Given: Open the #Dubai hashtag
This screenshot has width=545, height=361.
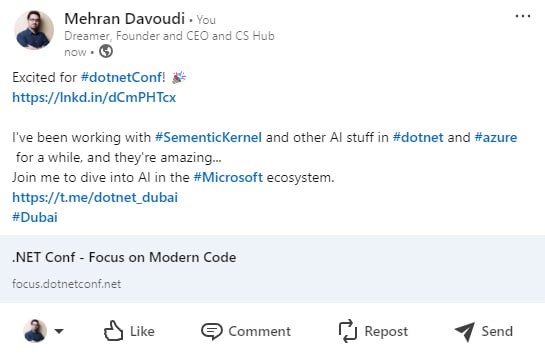Looking at the screenshot, I should coord(35,217).
